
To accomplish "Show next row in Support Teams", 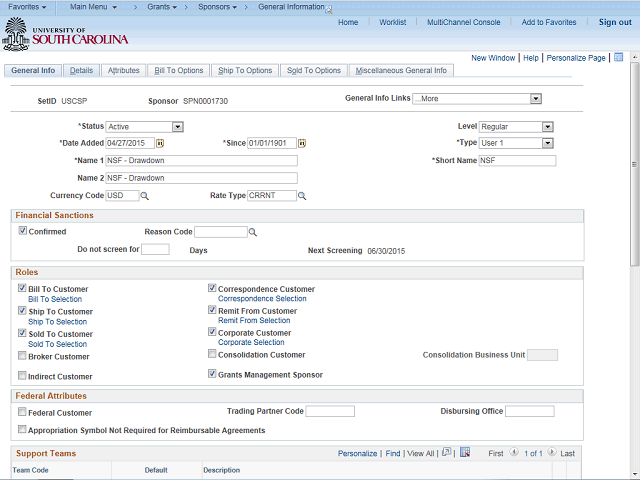I will [551, 454].
